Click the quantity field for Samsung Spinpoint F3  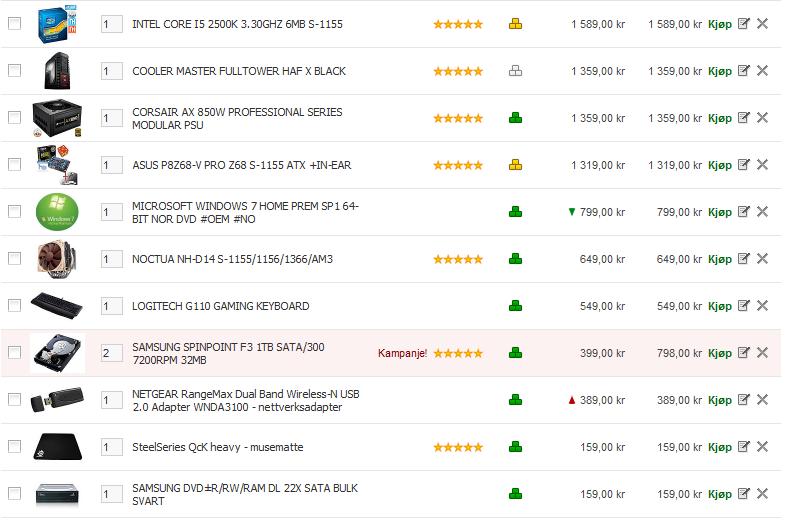point(112,353)
